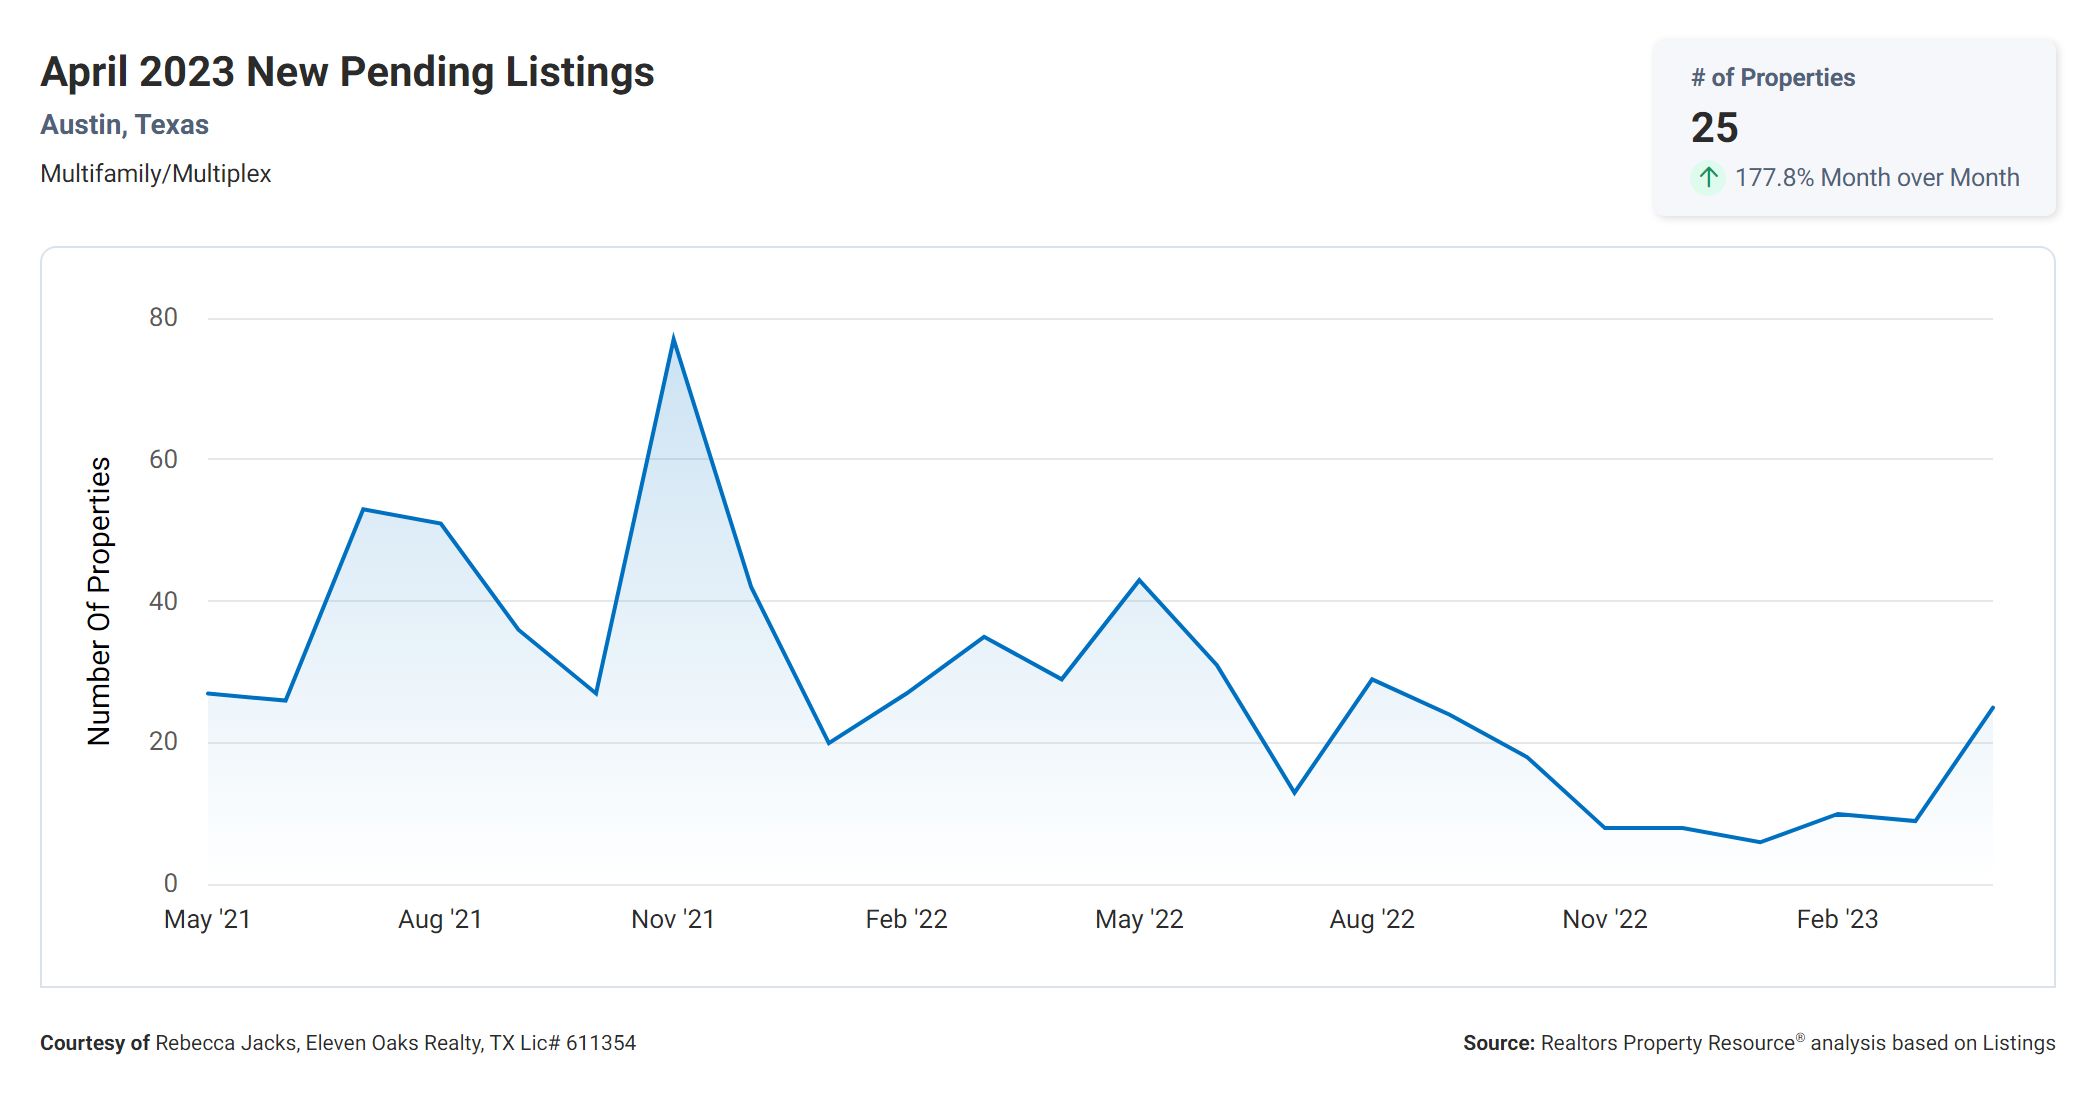2096x1100 pixels.
Task: Click the green upward arrow icon
Action: (x=1708, y=178)
